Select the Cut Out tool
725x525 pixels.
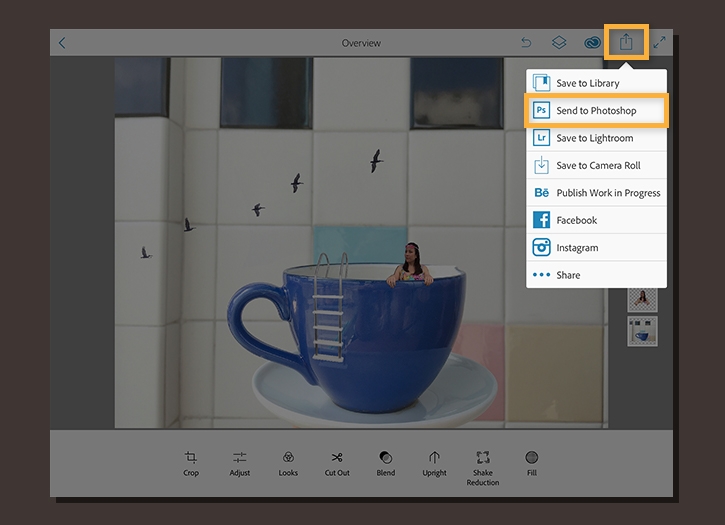[337, 463]
